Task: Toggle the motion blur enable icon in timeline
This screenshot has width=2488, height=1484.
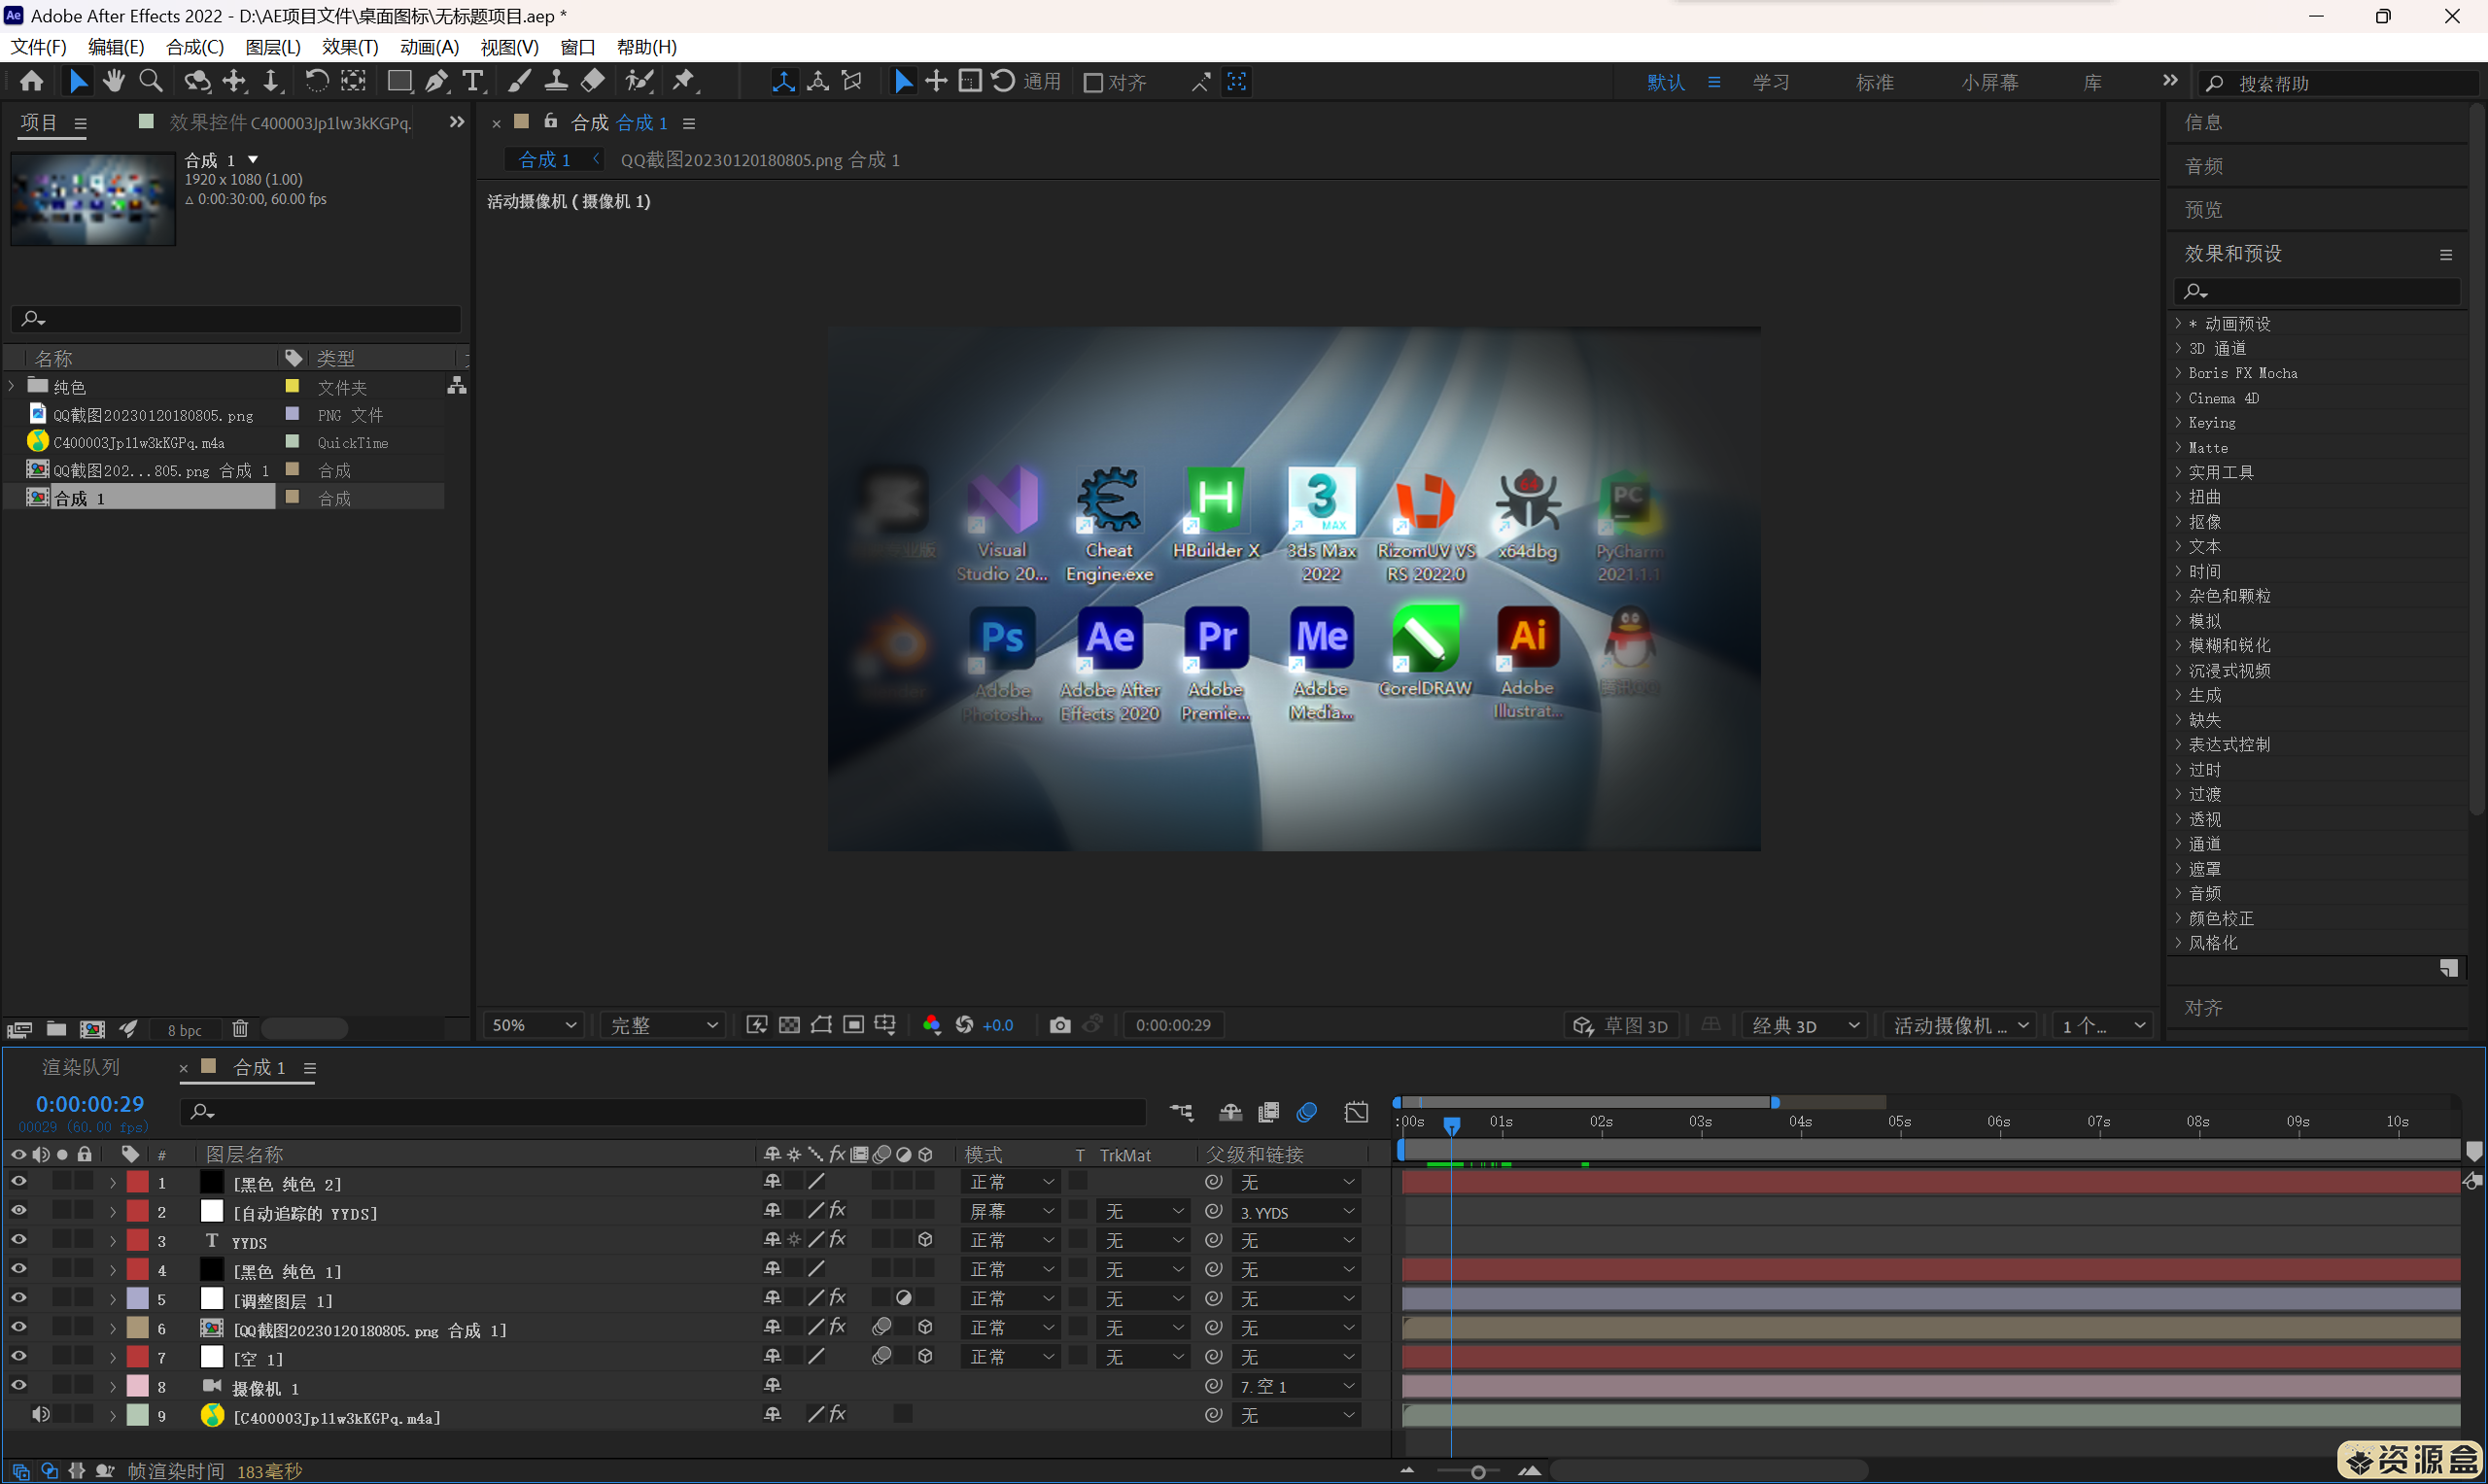Action: click(x=1307, y=1112)
